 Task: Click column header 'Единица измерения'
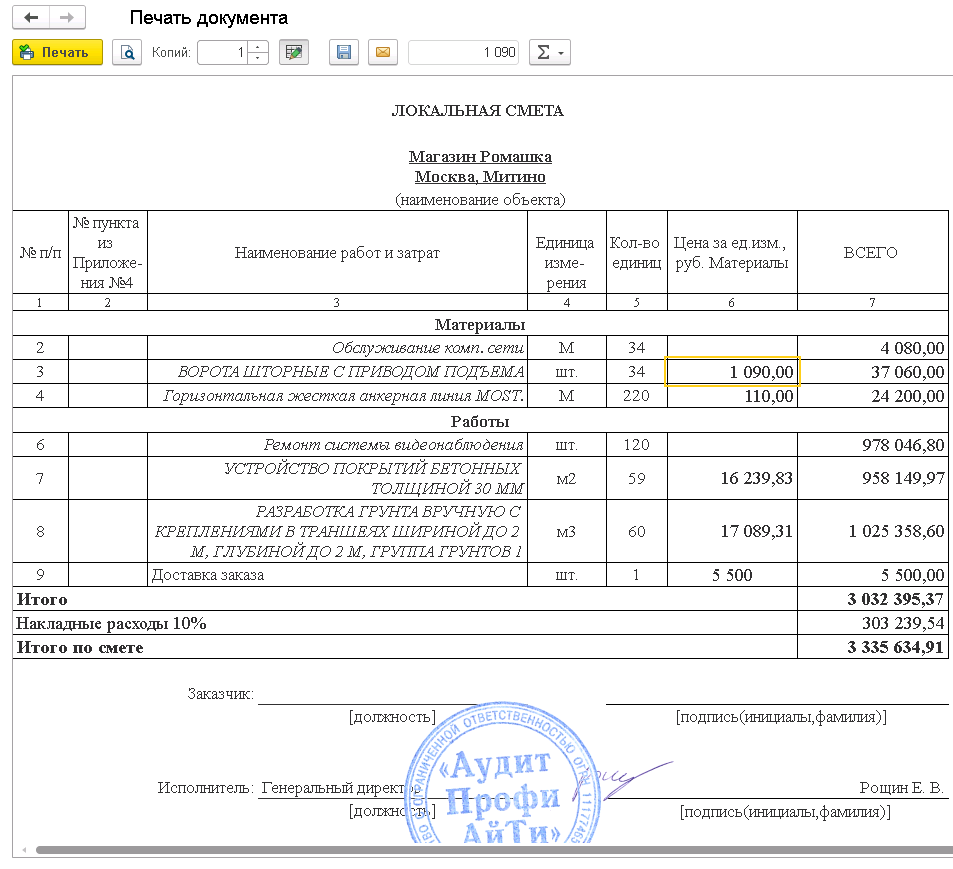[566, 252]
